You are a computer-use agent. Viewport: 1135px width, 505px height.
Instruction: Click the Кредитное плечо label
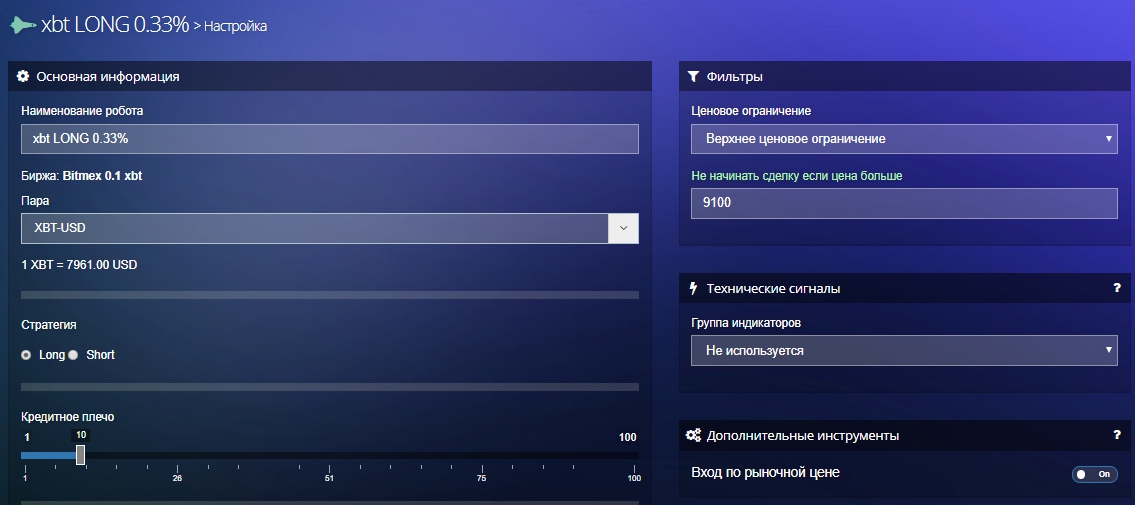(68, 417)
